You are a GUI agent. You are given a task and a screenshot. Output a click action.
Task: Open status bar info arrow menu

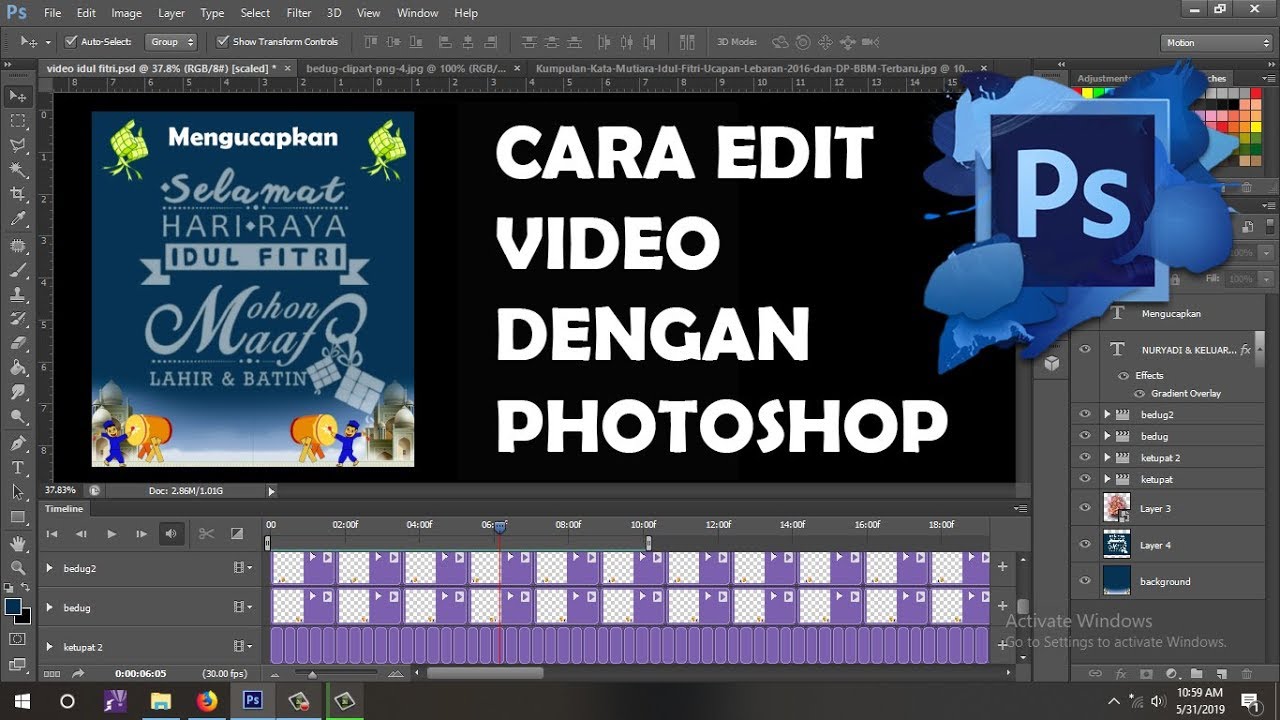[271, 491]
